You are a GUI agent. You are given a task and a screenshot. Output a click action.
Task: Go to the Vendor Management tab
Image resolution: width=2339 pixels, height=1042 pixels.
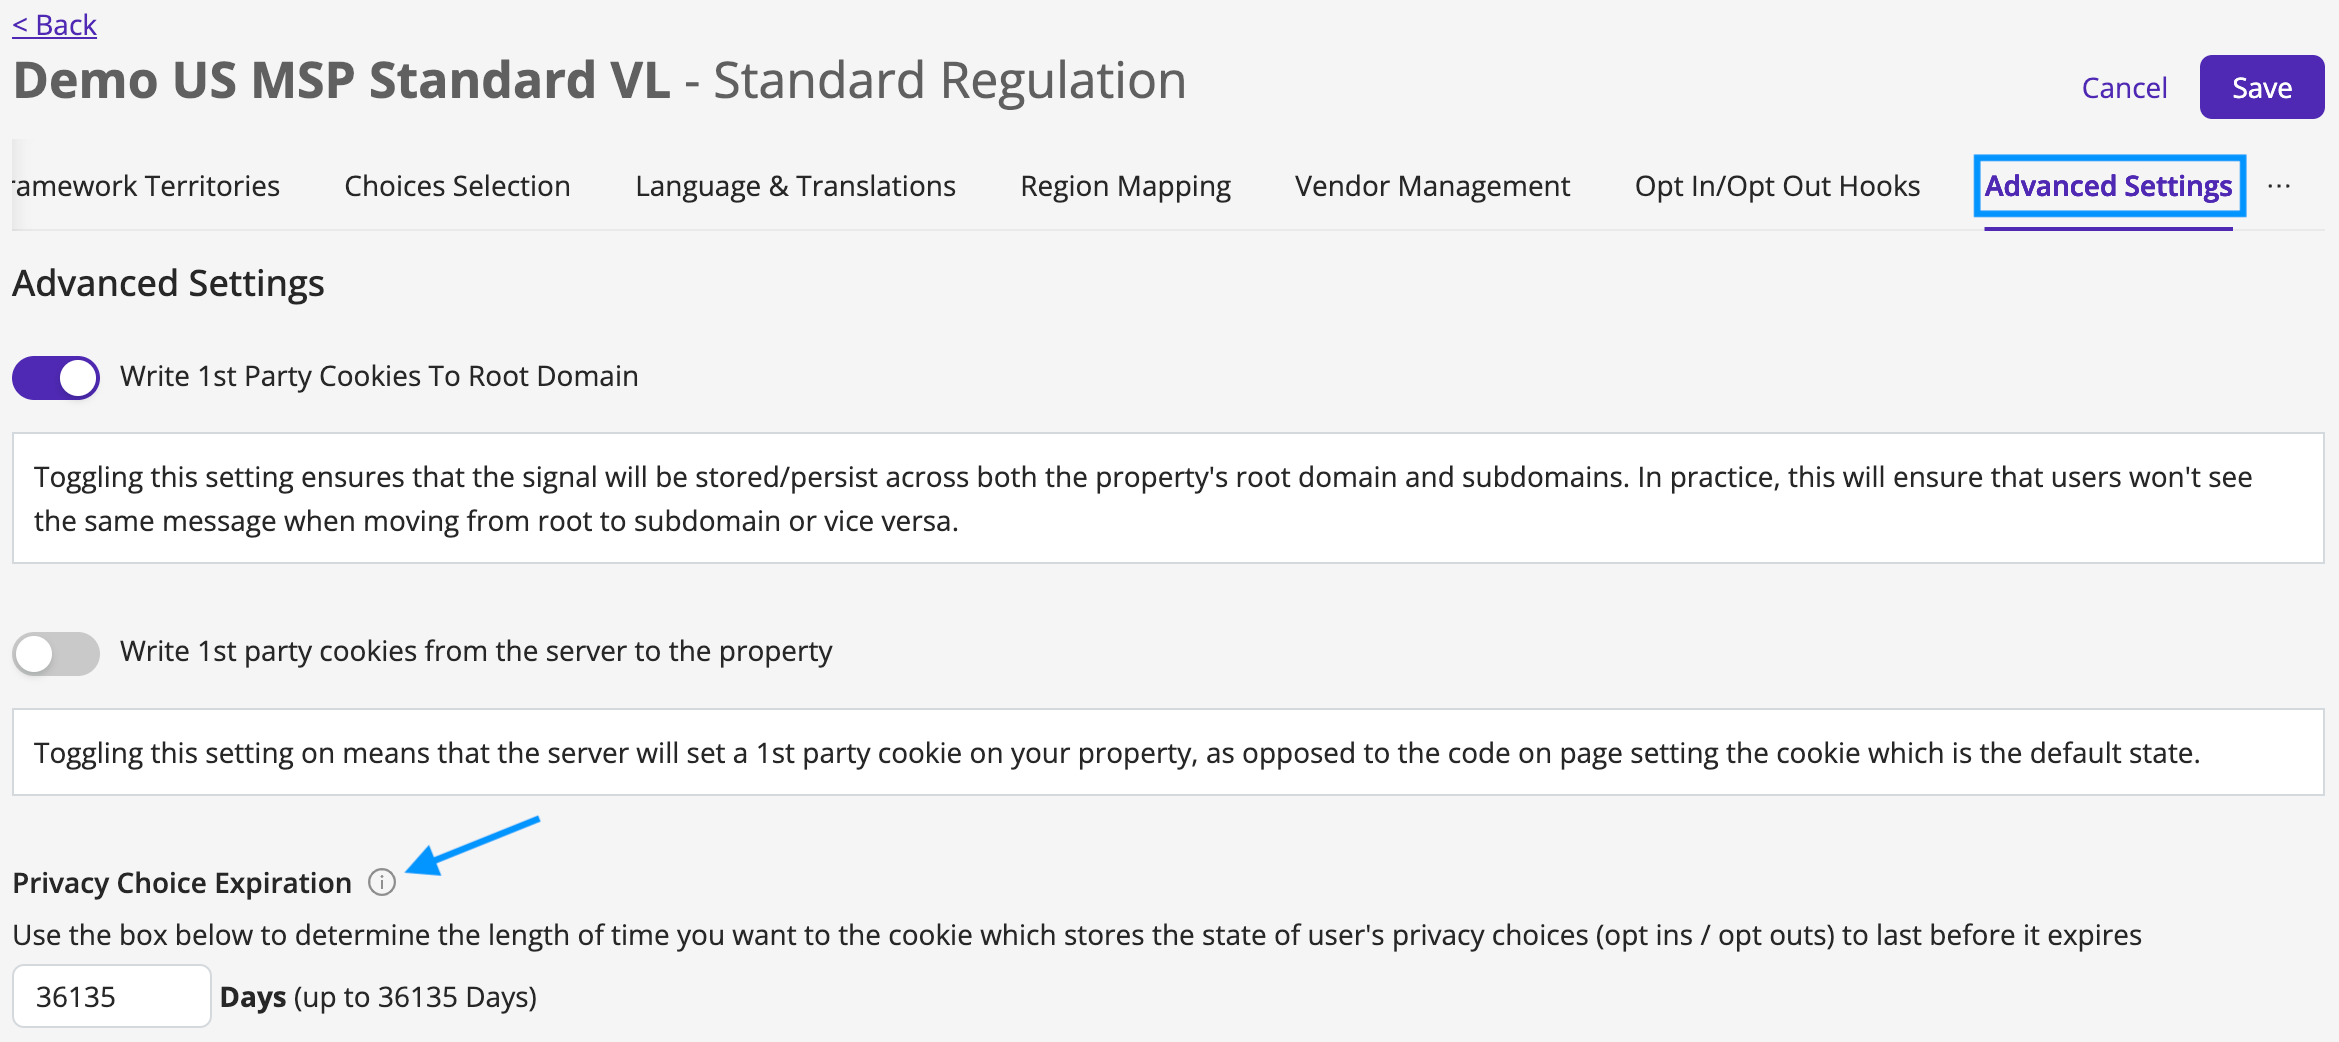click(1432, 185)
